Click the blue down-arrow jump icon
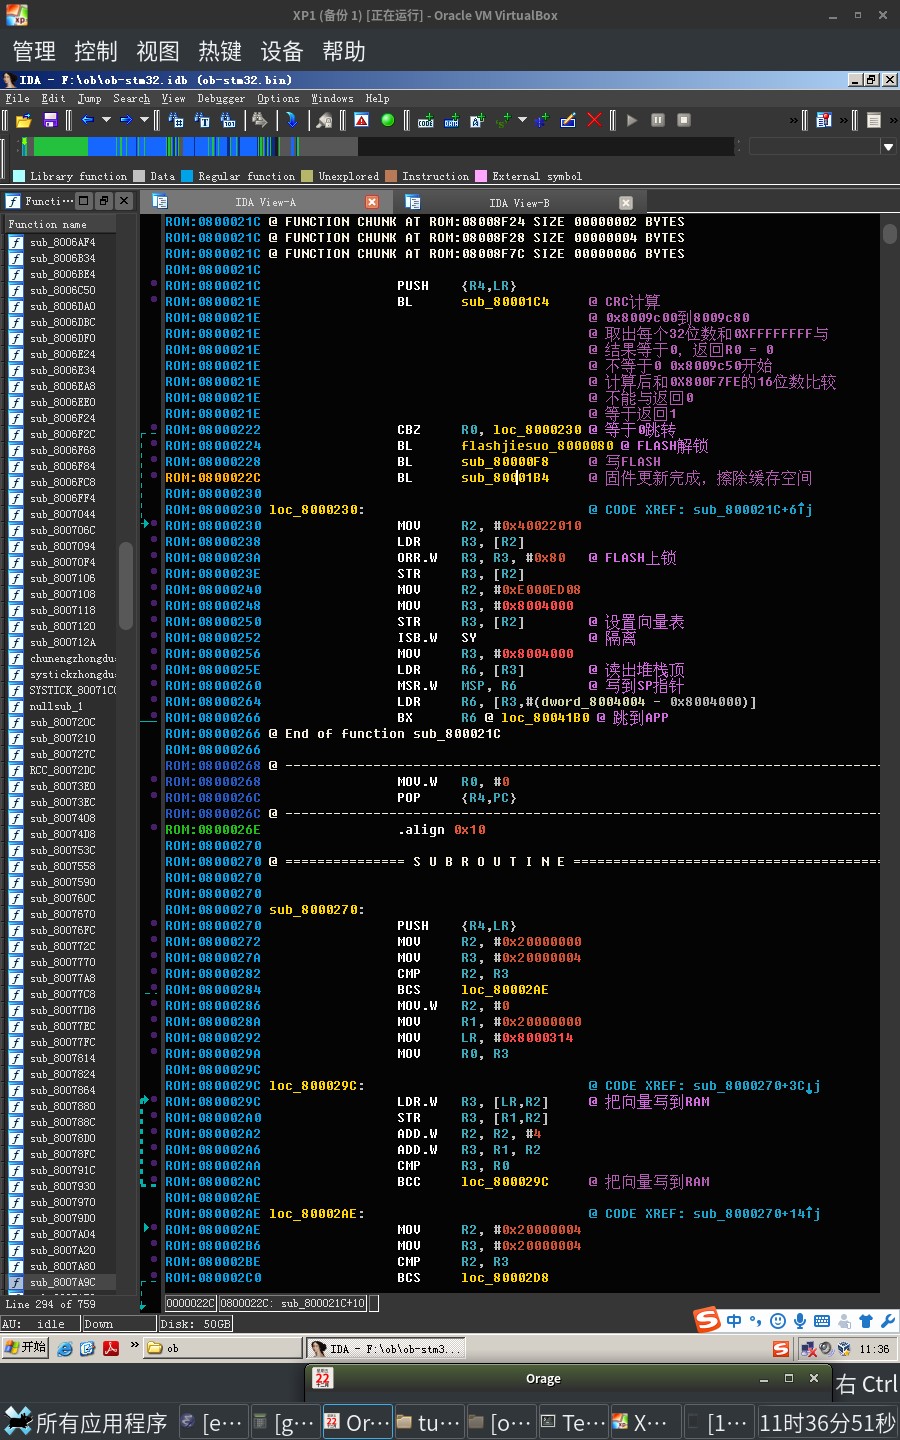900x1440 pixels. (291, 121)
